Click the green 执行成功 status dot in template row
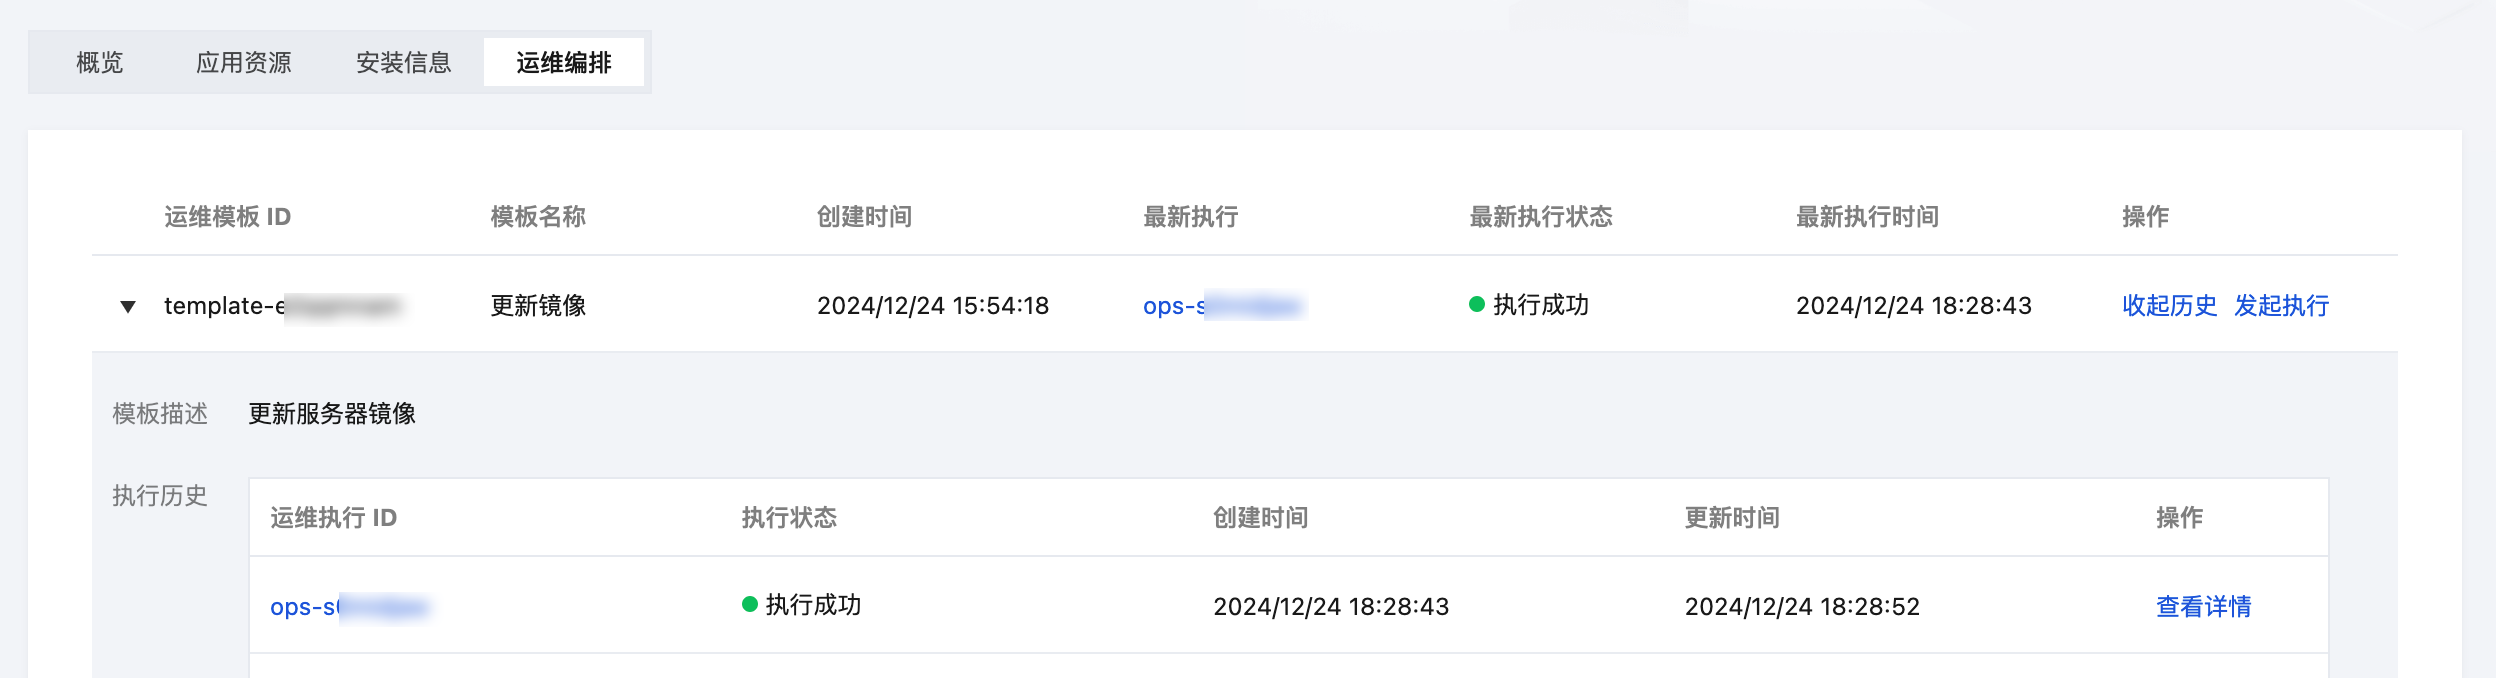Screen dimensions: 2496x678 point(1476,304)
